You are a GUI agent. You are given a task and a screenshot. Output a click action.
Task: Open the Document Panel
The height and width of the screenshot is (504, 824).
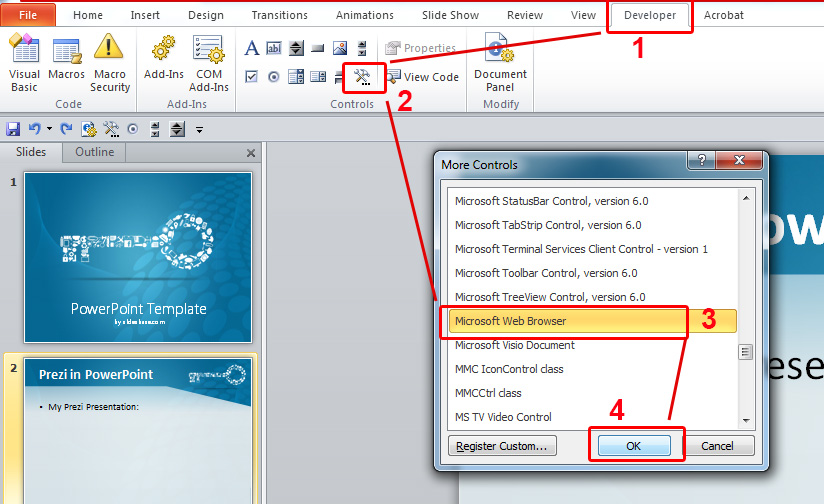[500, 64]
